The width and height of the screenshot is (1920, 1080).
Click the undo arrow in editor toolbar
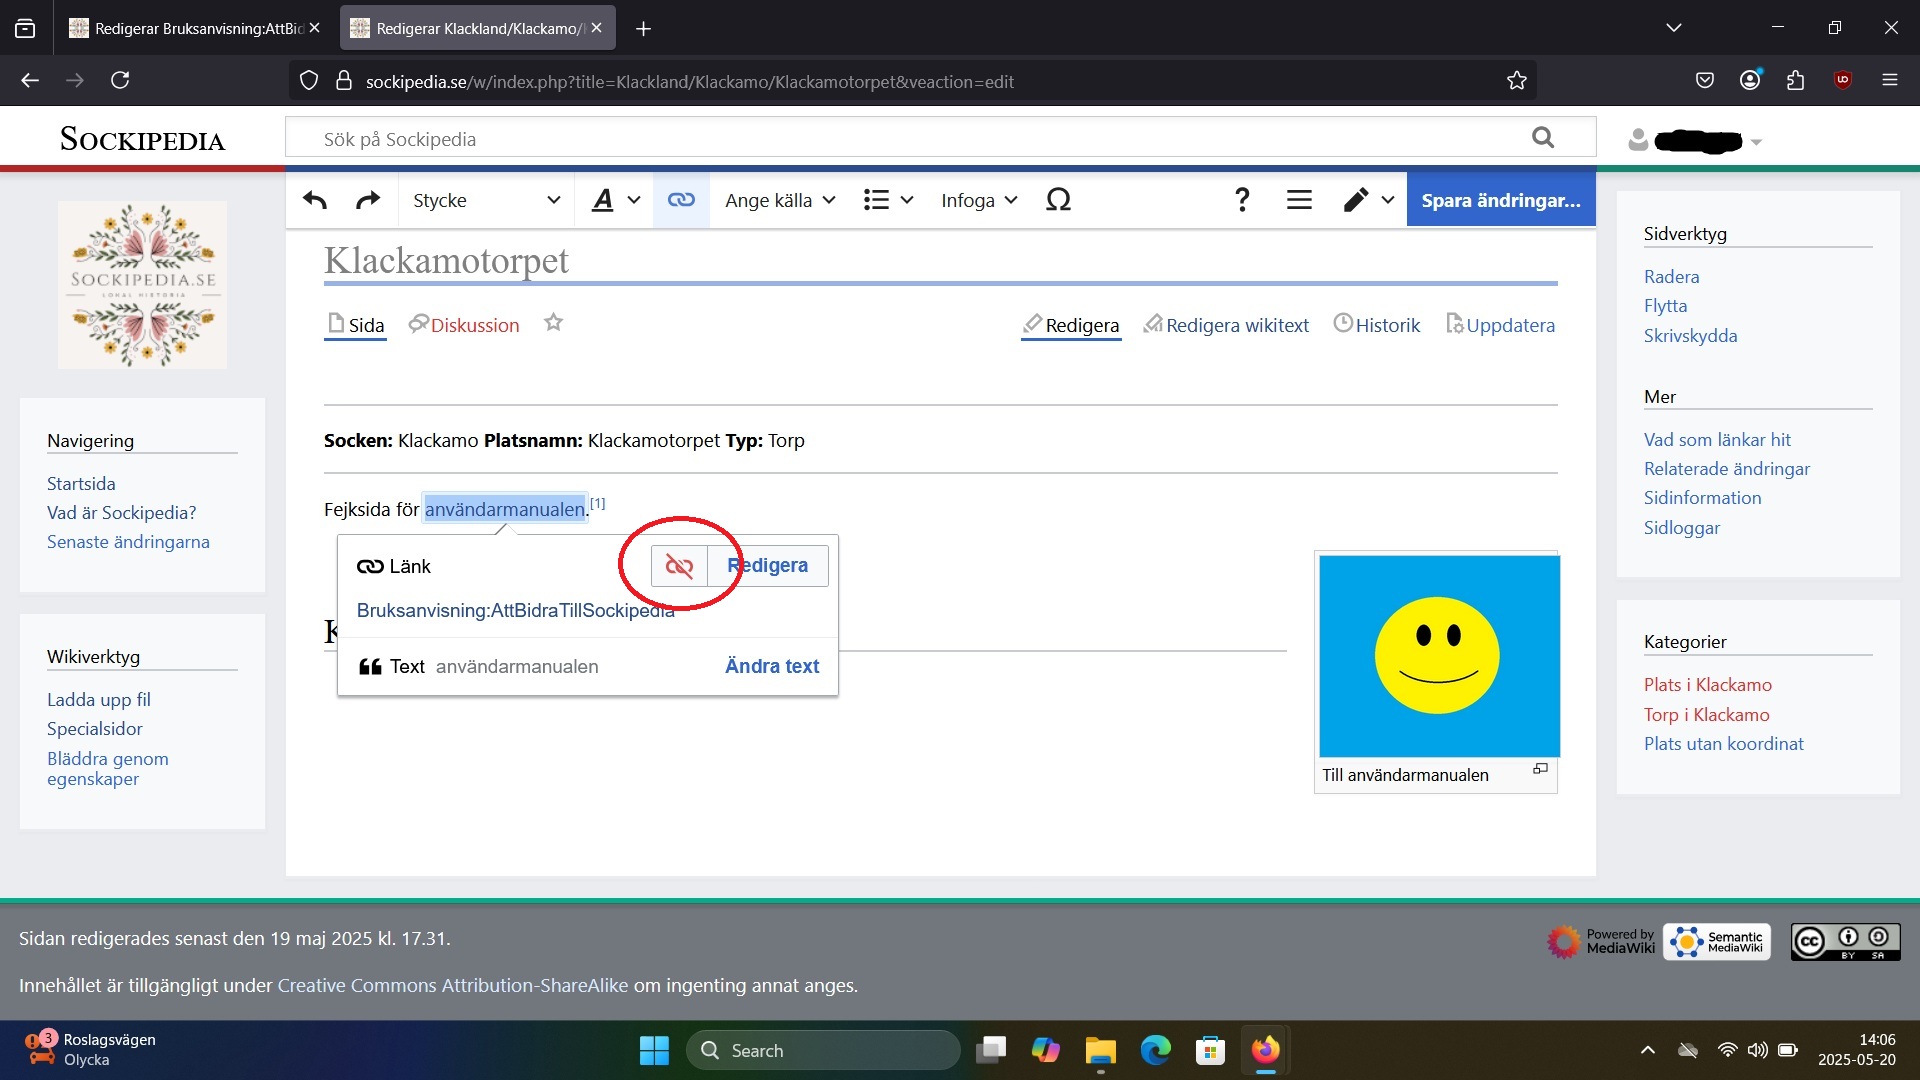(315, 200)
